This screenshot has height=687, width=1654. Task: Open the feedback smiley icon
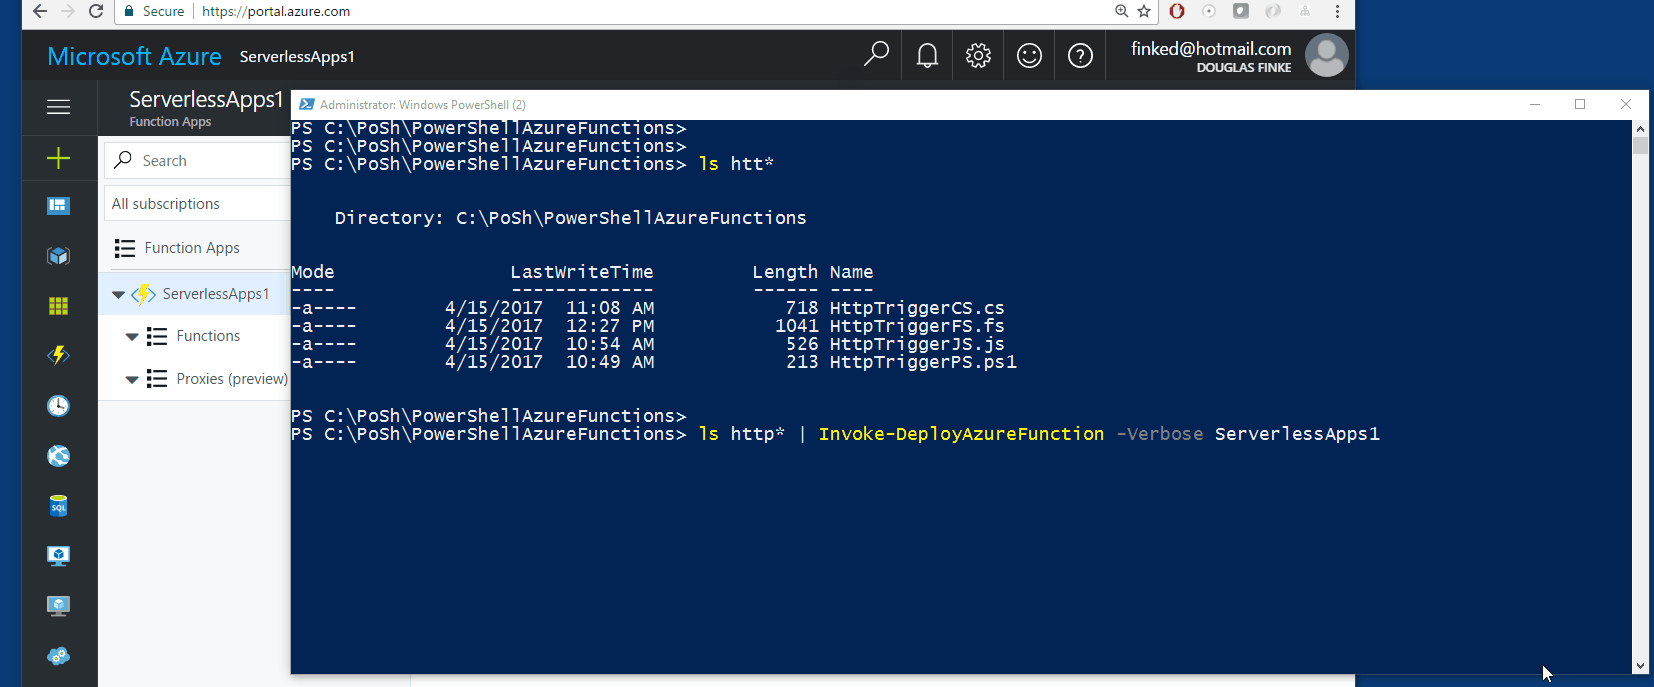tap(1029, 55)
